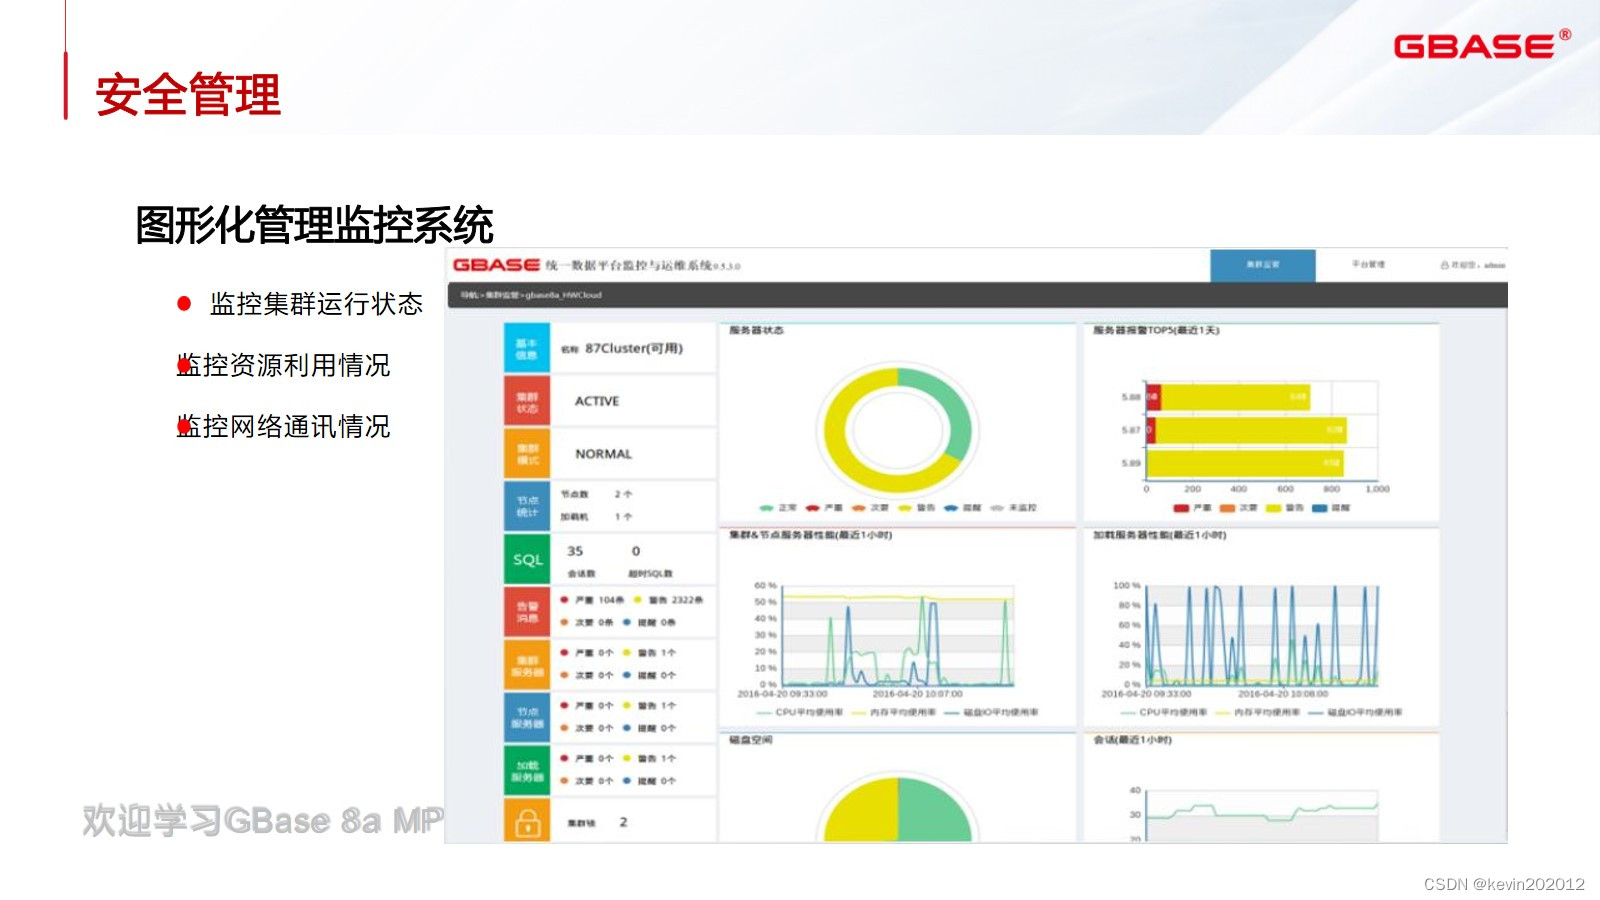Screen dimensions: 1600x900
Task: Click the orange padlock cluster lock icon
Action: [x=527, y=821]
